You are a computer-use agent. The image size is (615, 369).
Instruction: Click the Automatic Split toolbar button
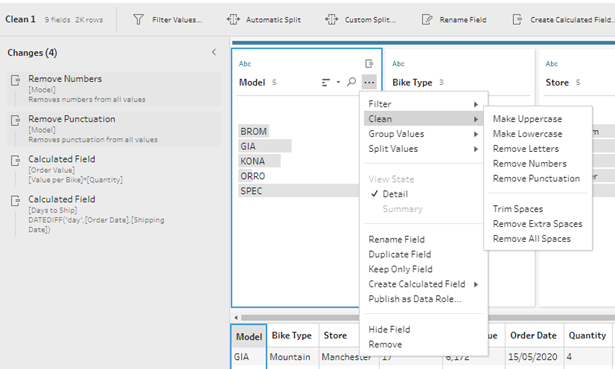264,20
